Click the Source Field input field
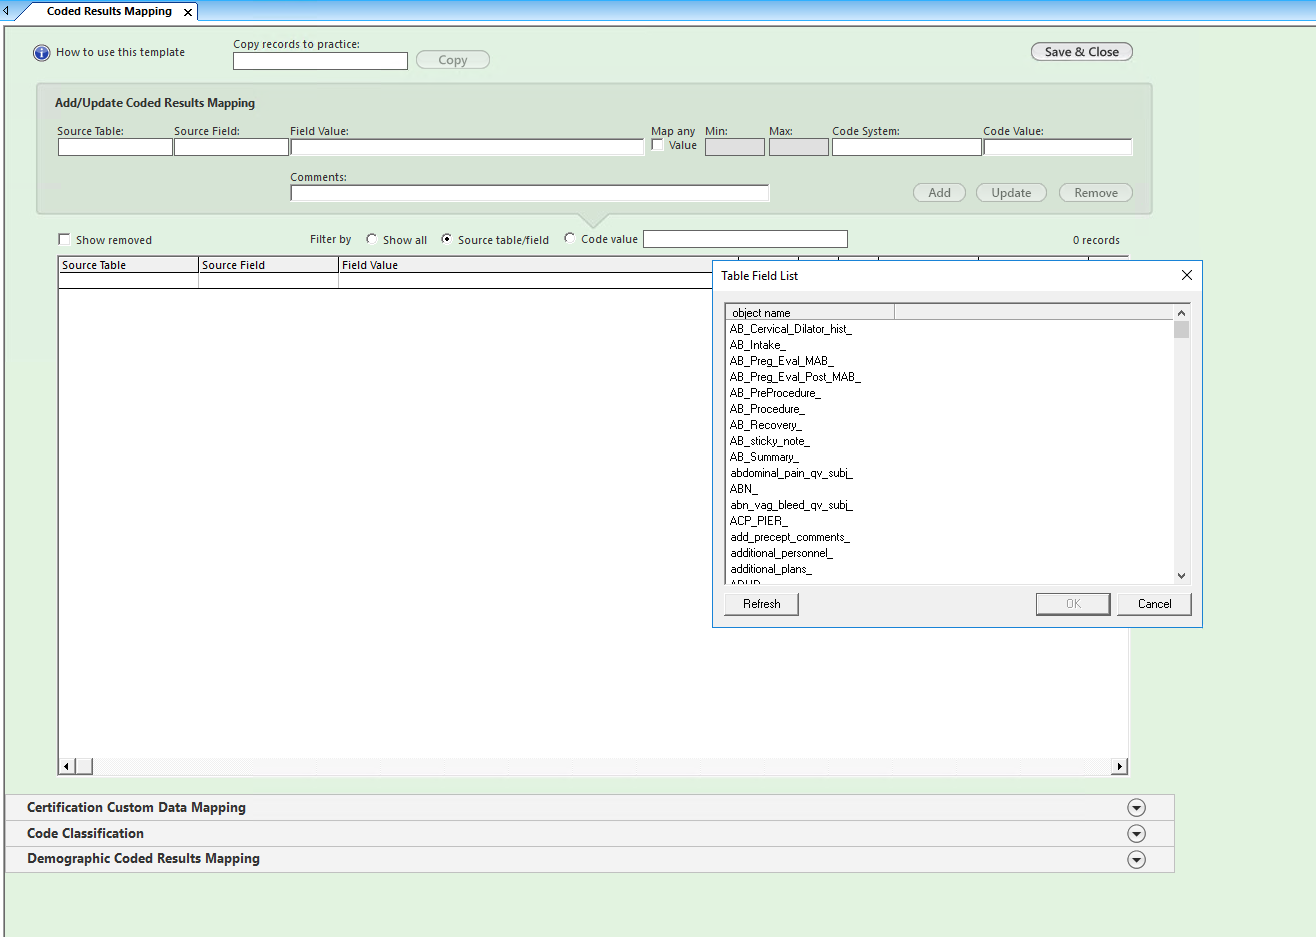The height and width of the screenshot is (937, 1316). (x=231, y=147)
